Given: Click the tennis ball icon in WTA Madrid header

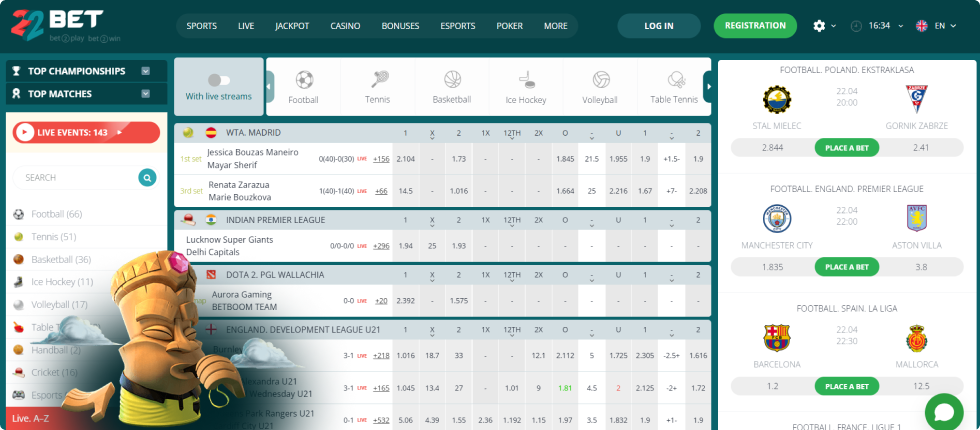Looking at the screenshot, I should point(188,132).
